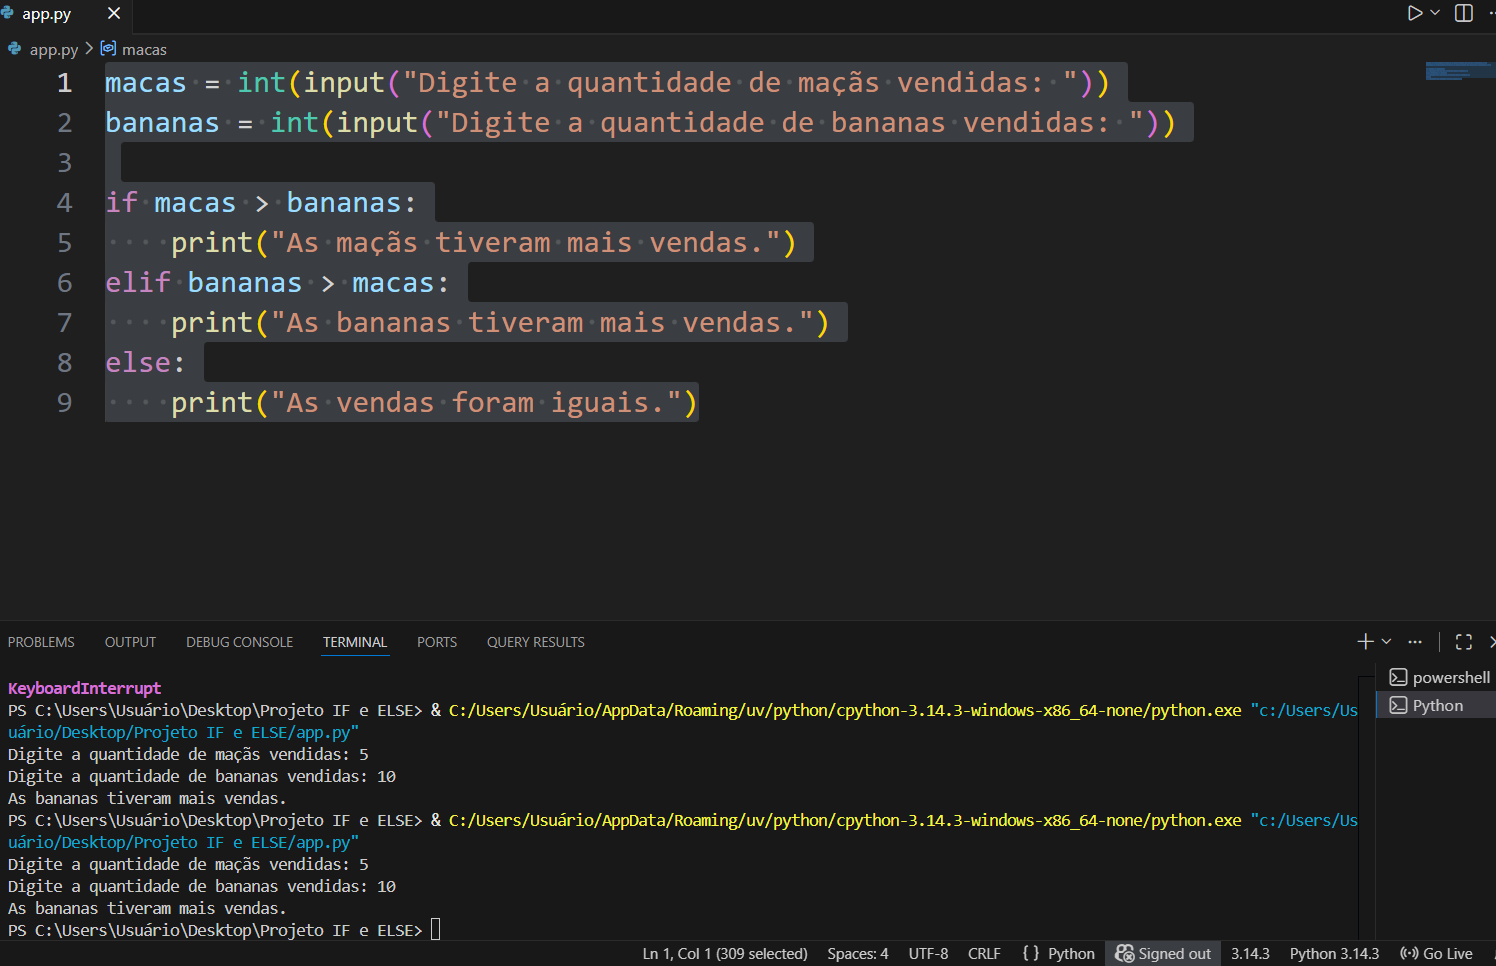The image size is (1496, 966).
Task: Close the app.py editor tab
Action: 114,13
